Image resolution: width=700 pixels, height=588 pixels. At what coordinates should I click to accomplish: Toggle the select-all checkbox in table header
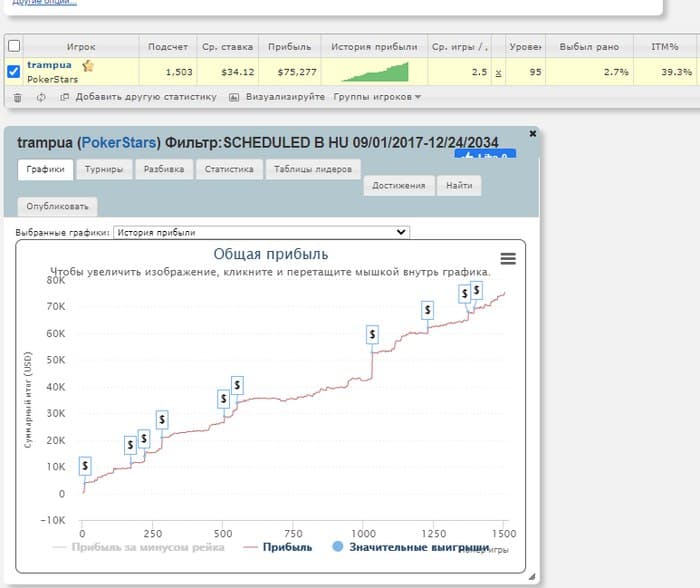(x=13, y=46)
